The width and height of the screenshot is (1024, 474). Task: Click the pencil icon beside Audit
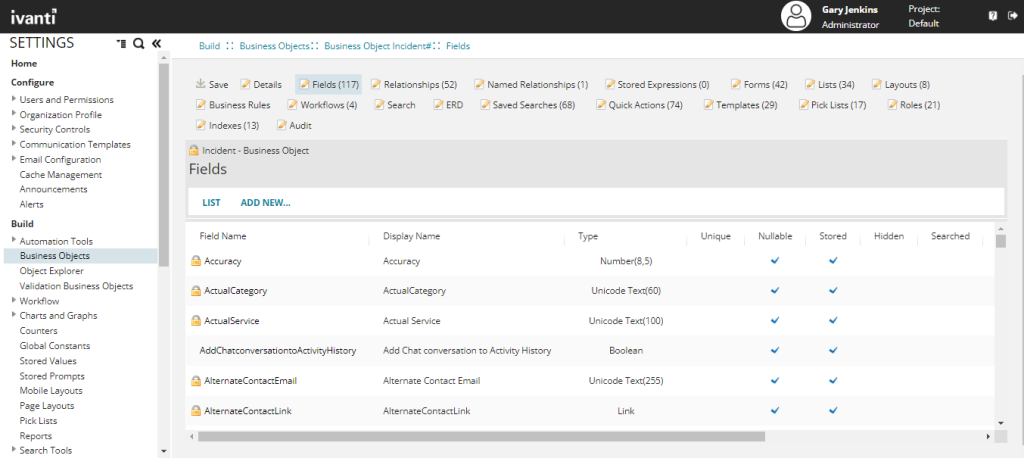coord(282,125)
